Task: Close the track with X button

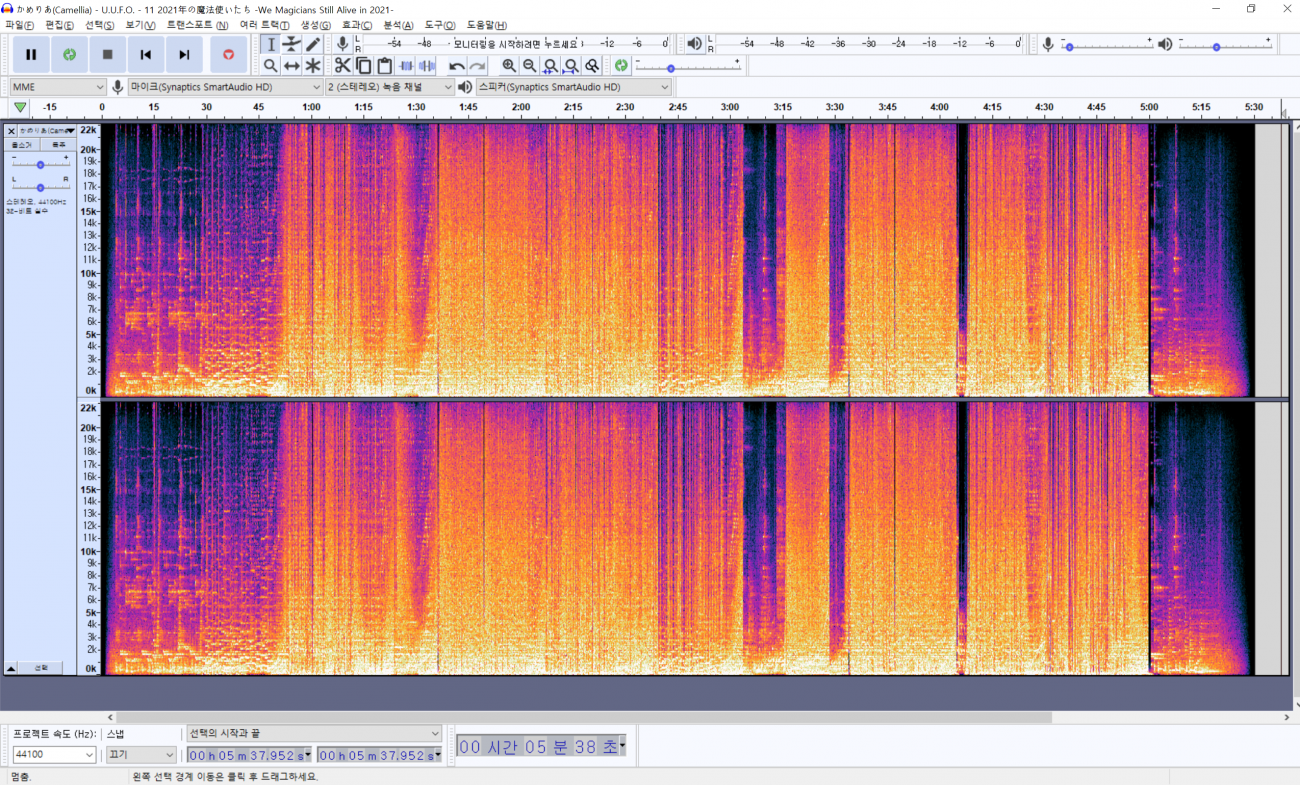Action: point(11,131)
